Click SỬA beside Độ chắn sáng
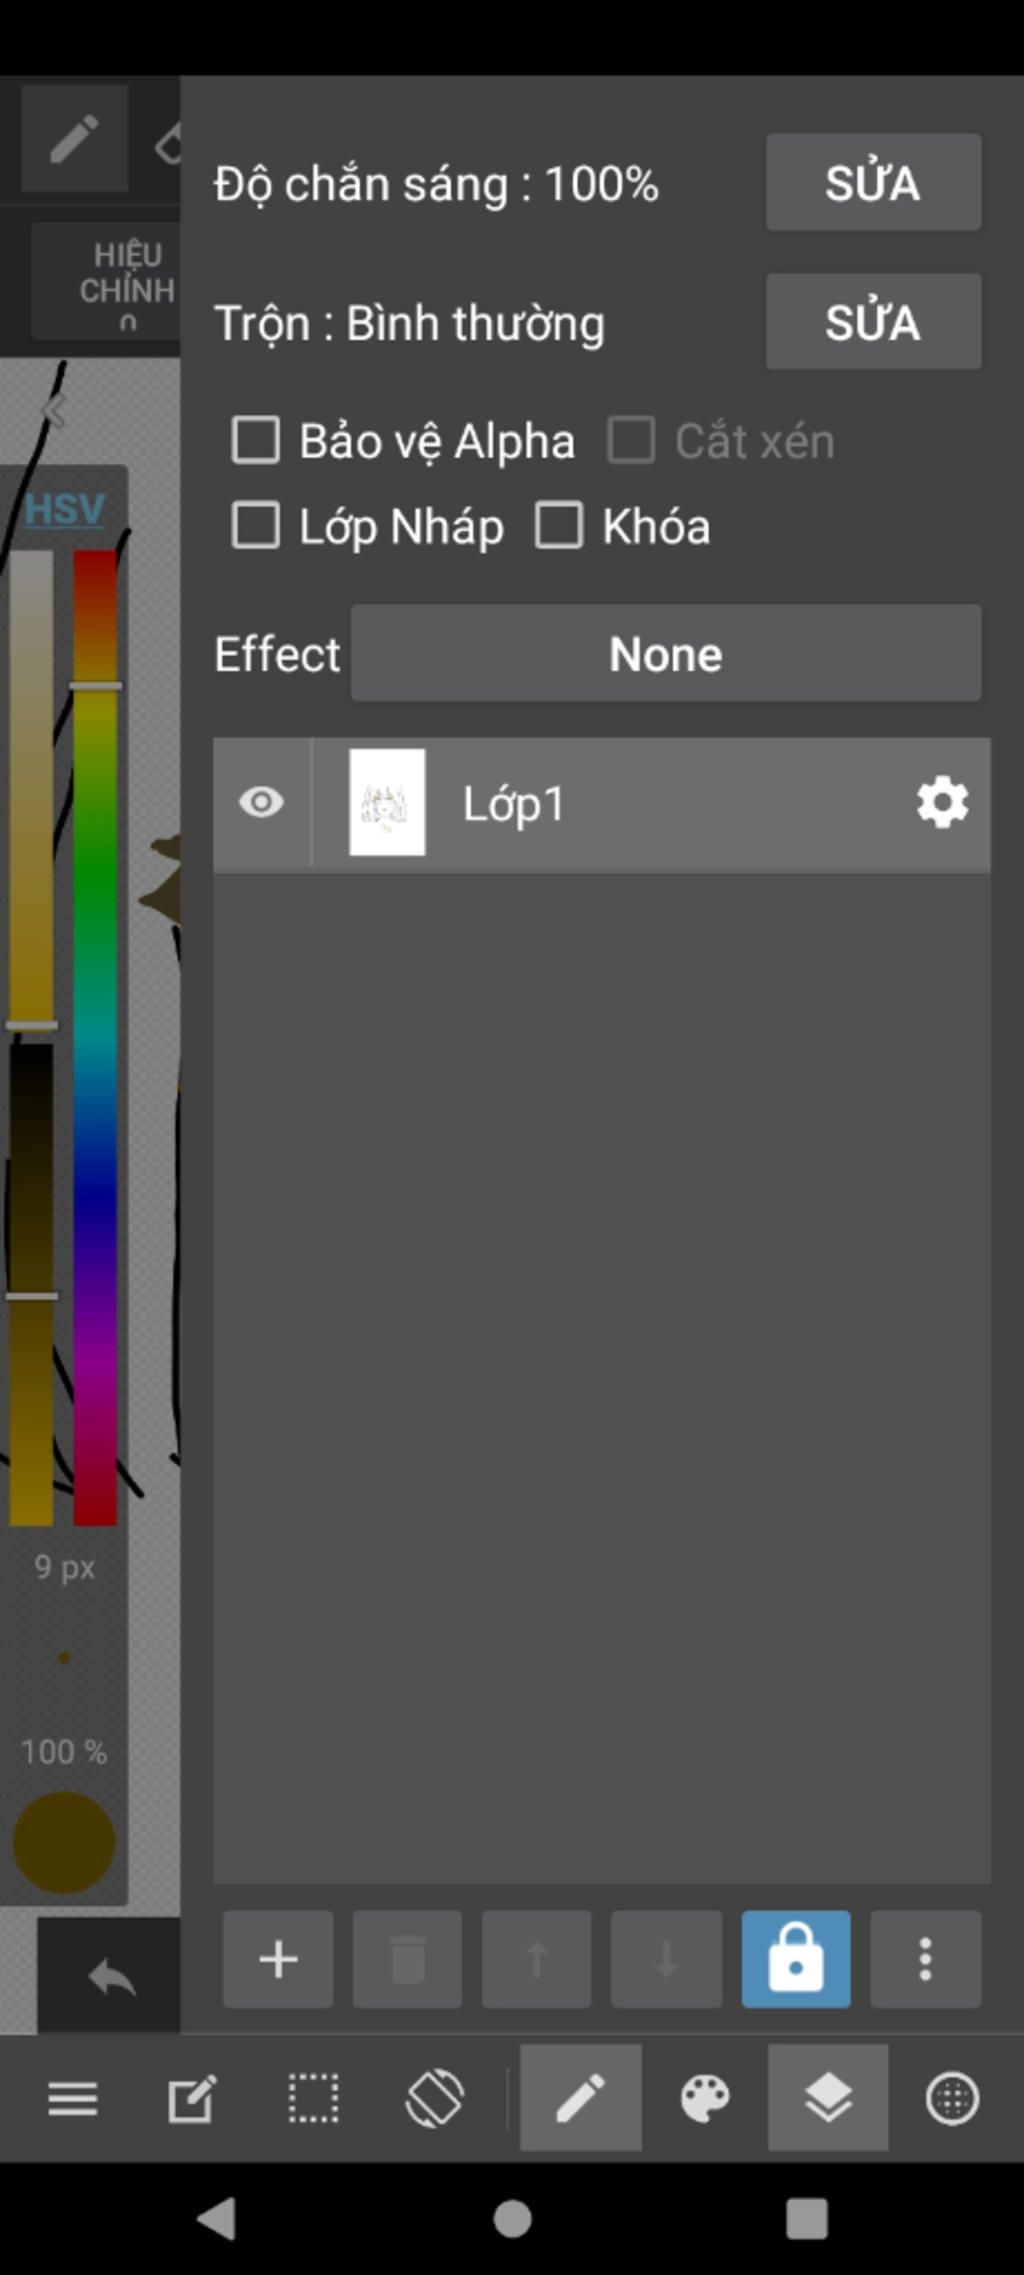 [x=873, y=183]
